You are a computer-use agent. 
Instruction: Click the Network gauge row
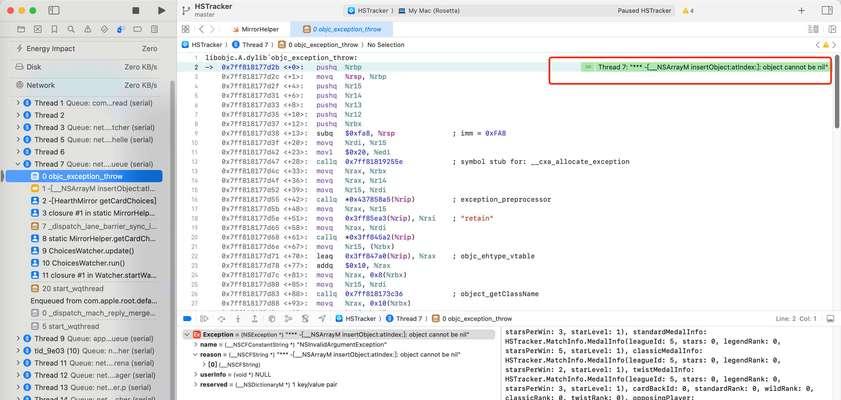point(87,85)
